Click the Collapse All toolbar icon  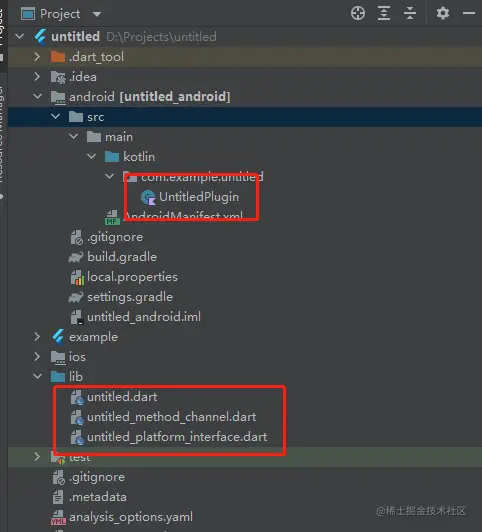(410, 14)
